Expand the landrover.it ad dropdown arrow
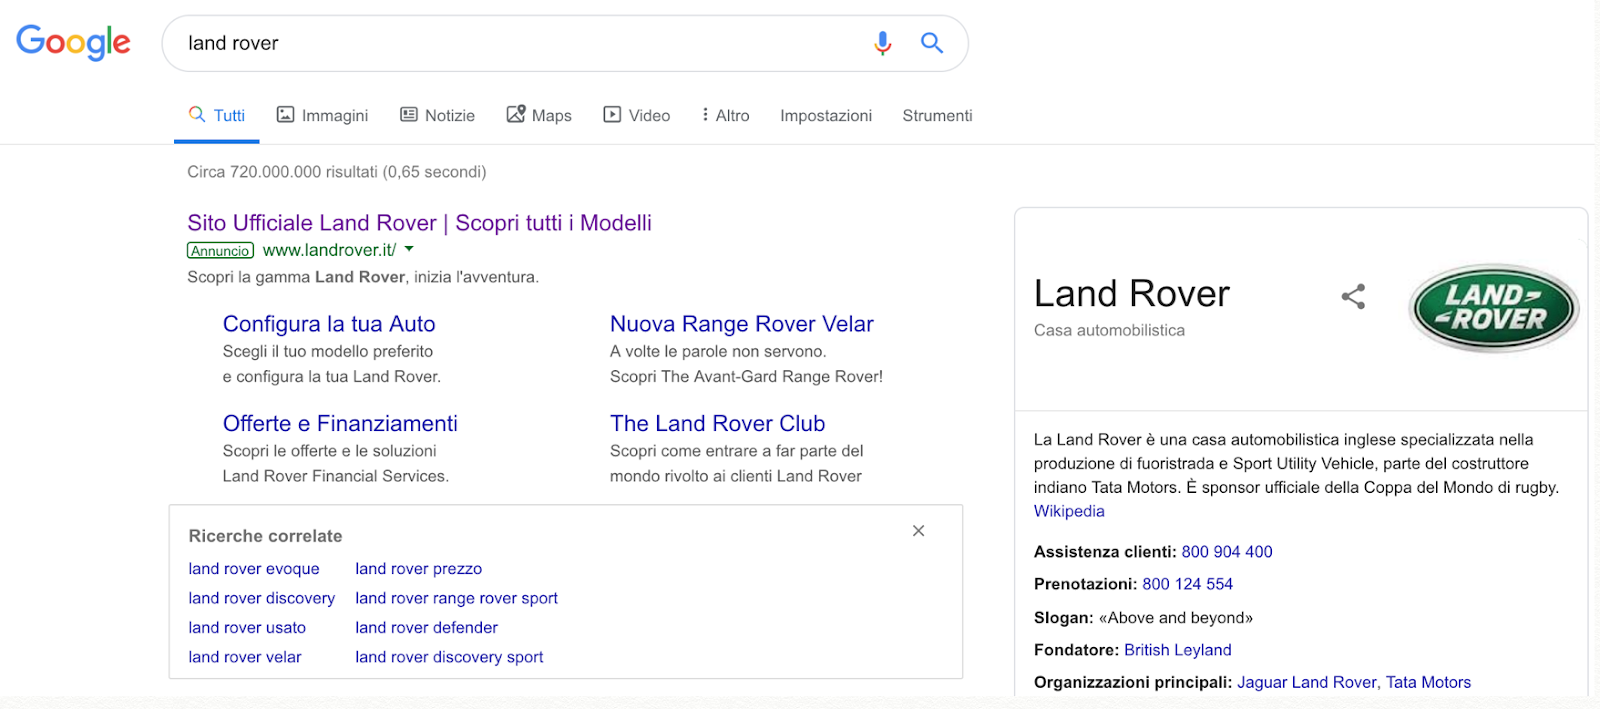 [409, 250]
